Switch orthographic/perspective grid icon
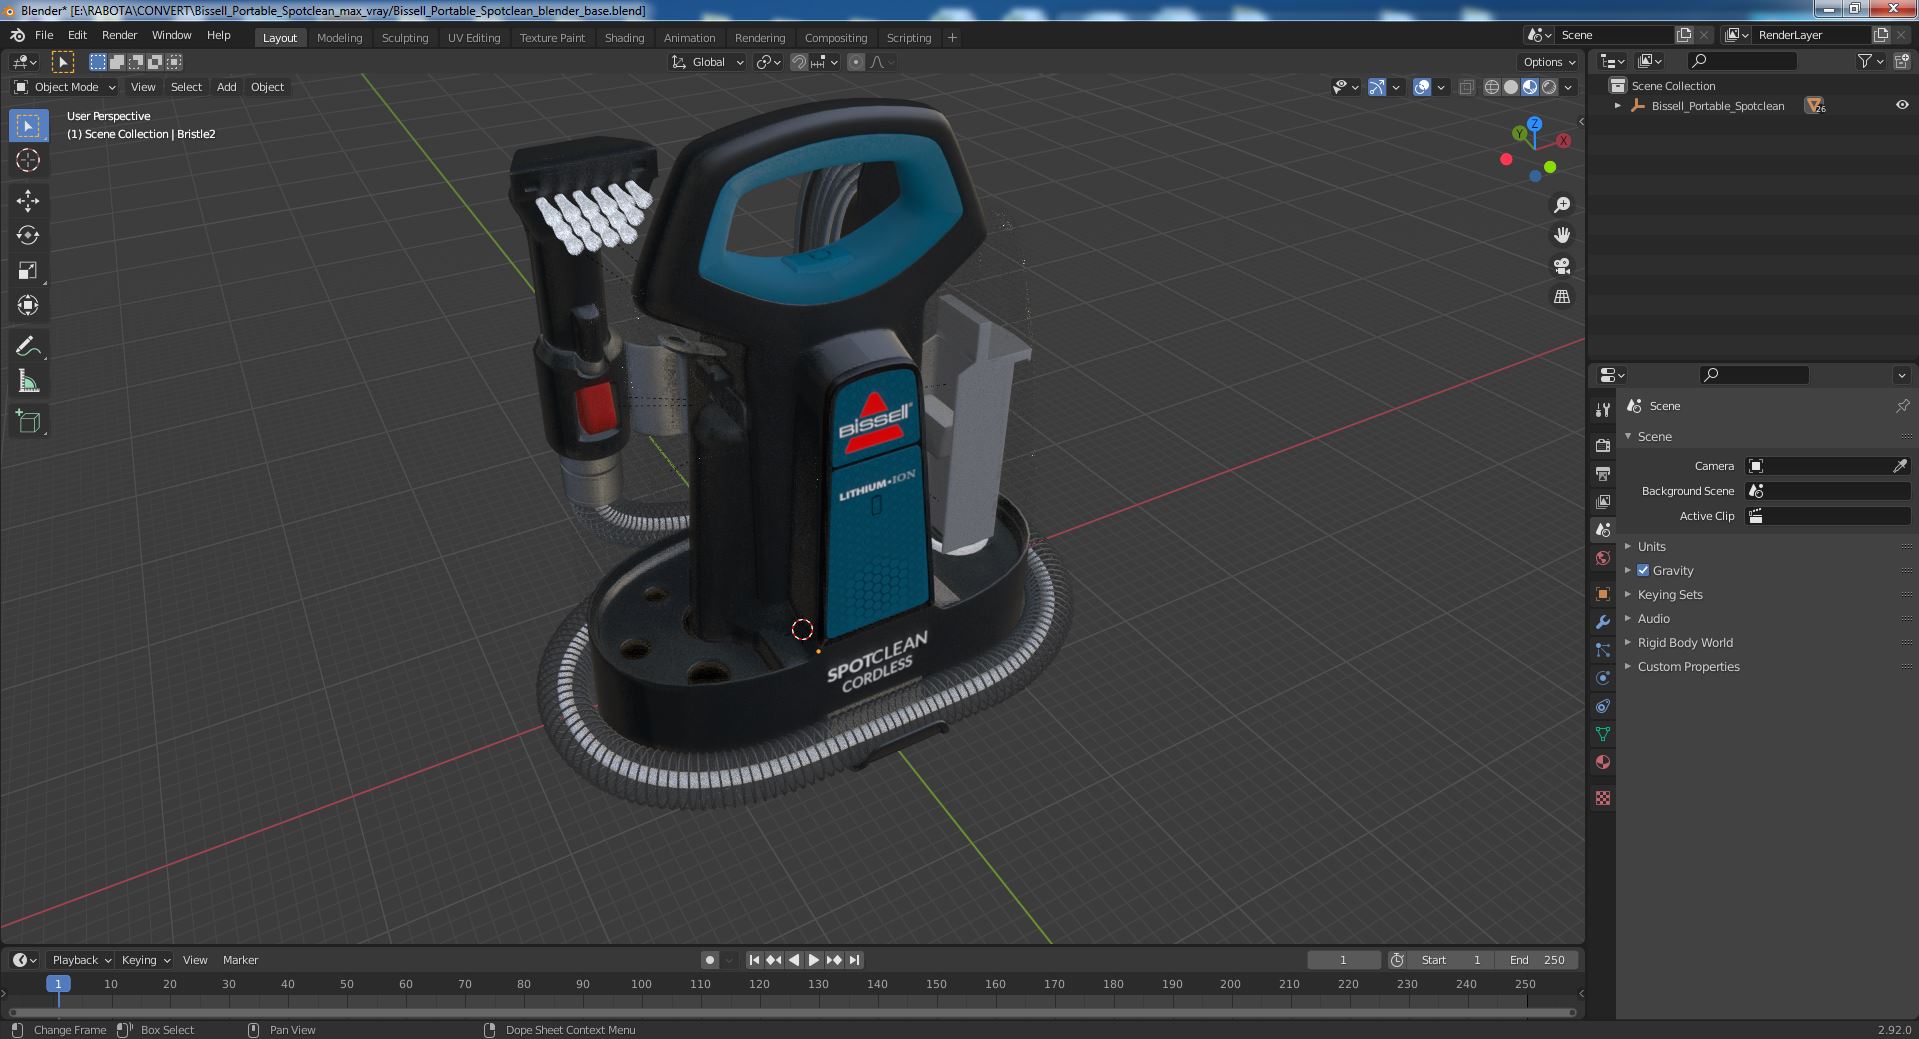This screenshot has width=1919, height=1039. coord(1561,297)
